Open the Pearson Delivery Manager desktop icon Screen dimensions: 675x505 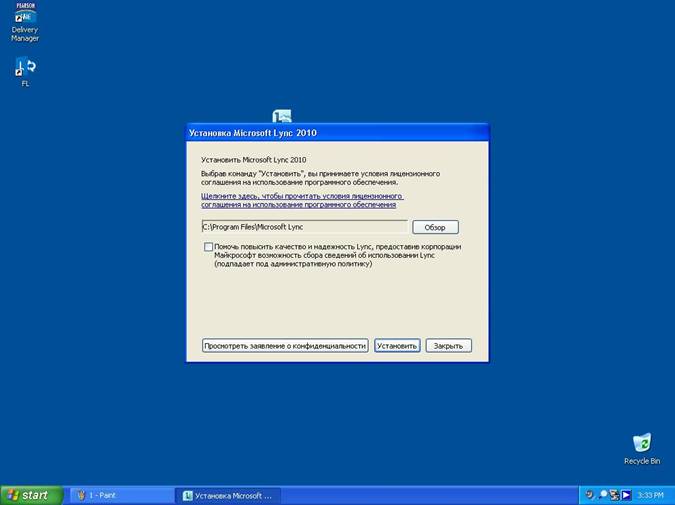[x=25, y=22]
